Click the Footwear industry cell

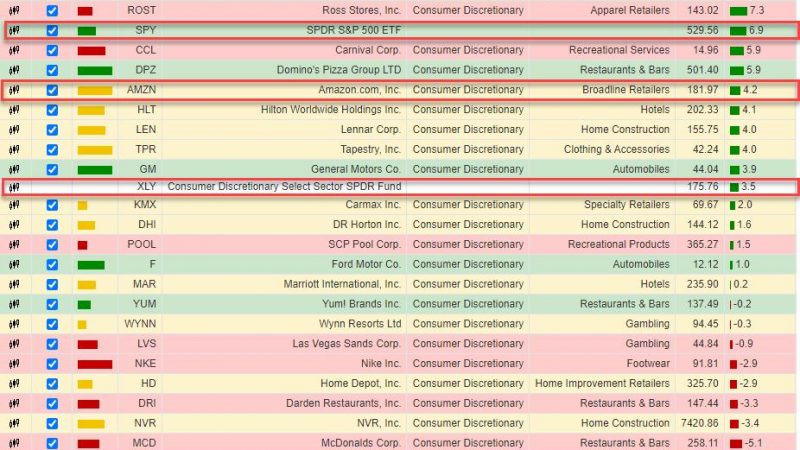648,364
